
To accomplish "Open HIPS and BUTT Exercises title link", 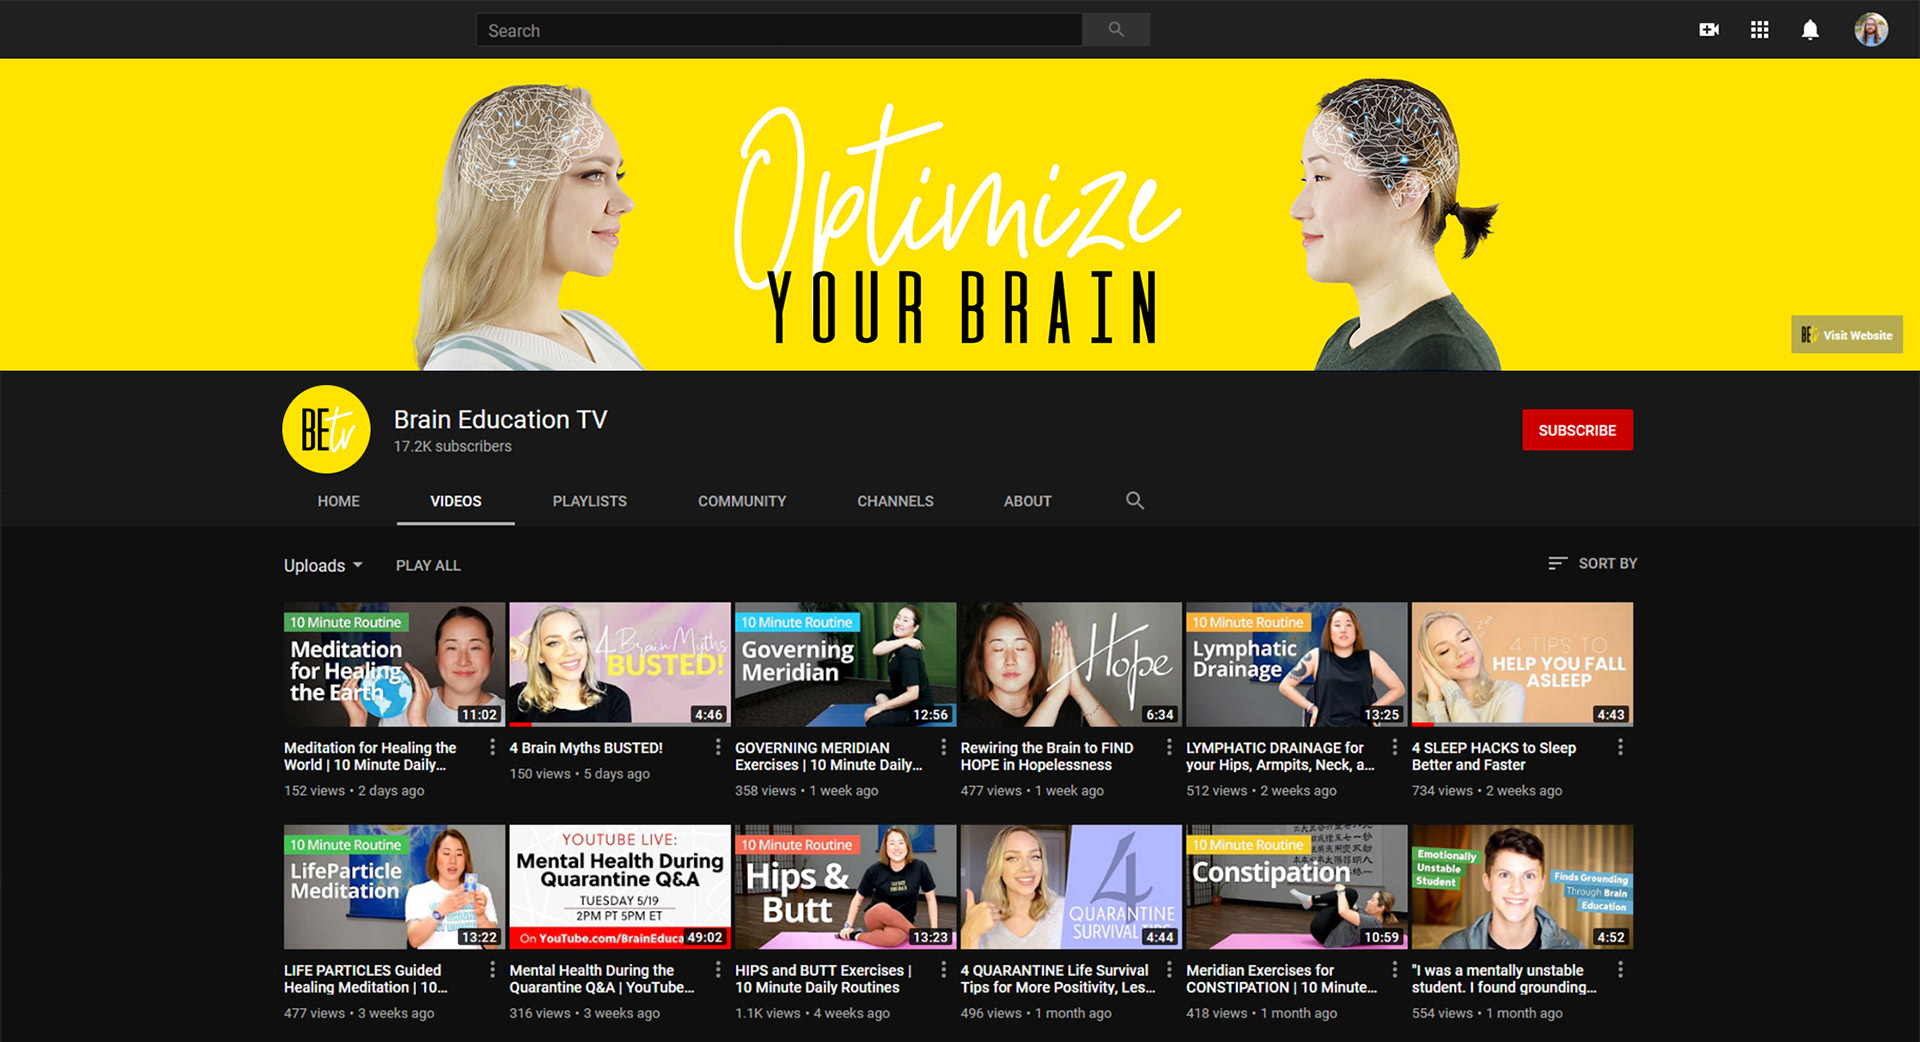I will pos(823,979).
